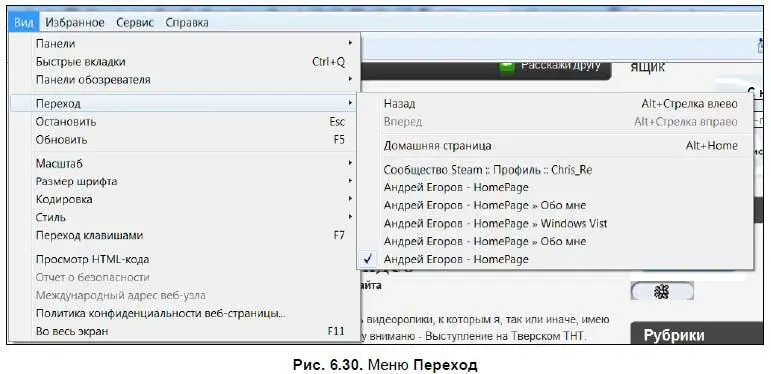
Task: Expand the Размер шрифта submenu
Action: tap(185, 181)
